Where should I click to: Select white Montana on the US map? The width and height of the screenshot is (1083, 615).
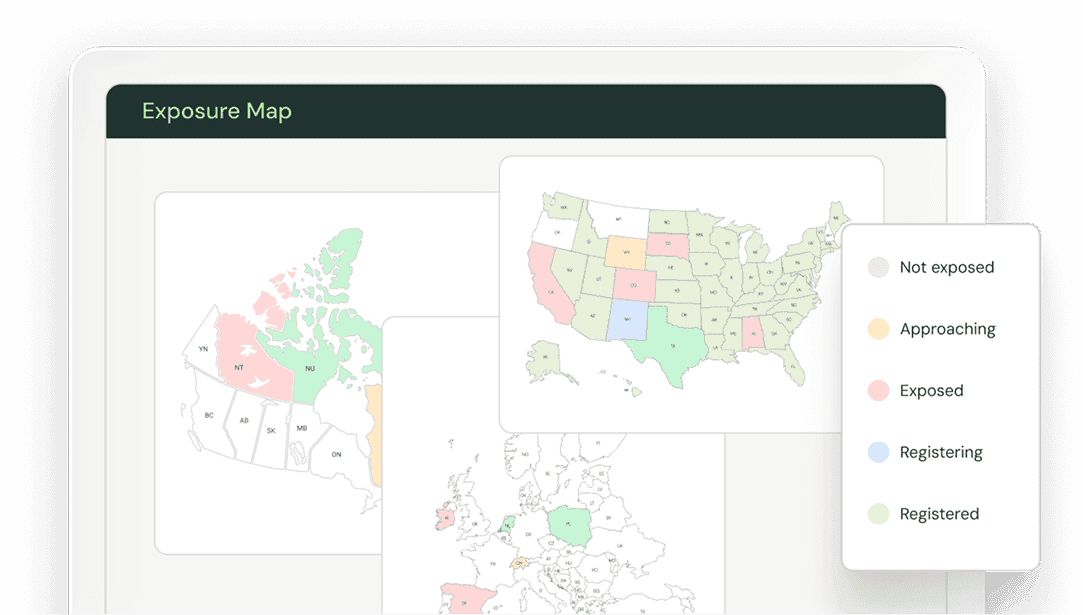[618, 218]
